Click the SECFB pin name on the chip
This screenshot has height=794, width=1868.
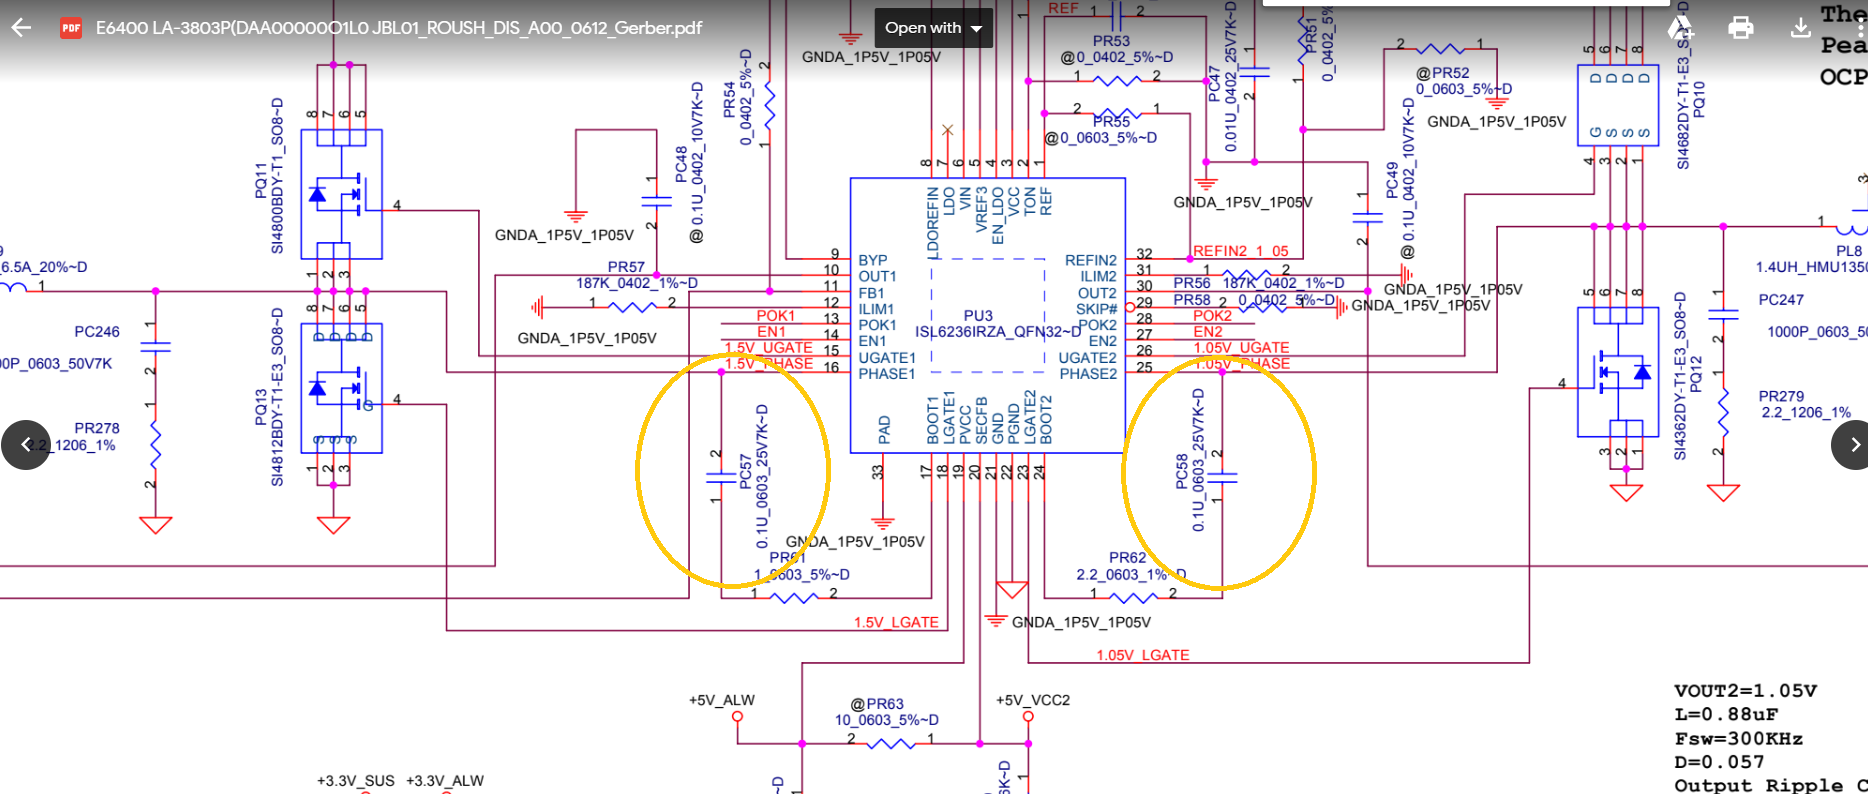981,420
